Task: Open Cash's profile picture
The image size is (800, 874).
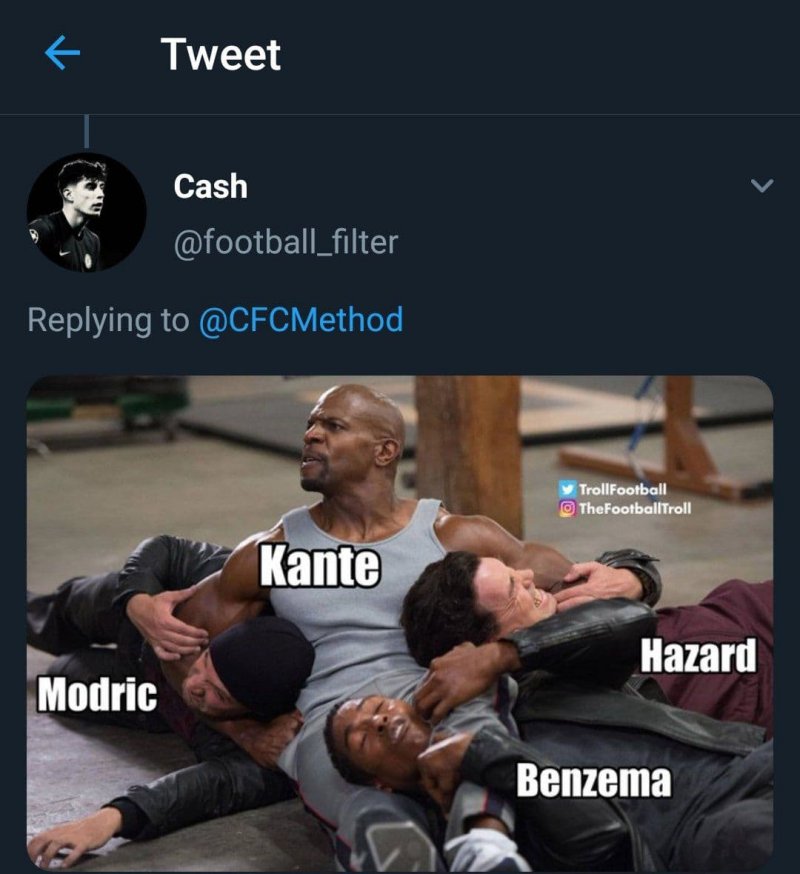Action: pos(86,212)
